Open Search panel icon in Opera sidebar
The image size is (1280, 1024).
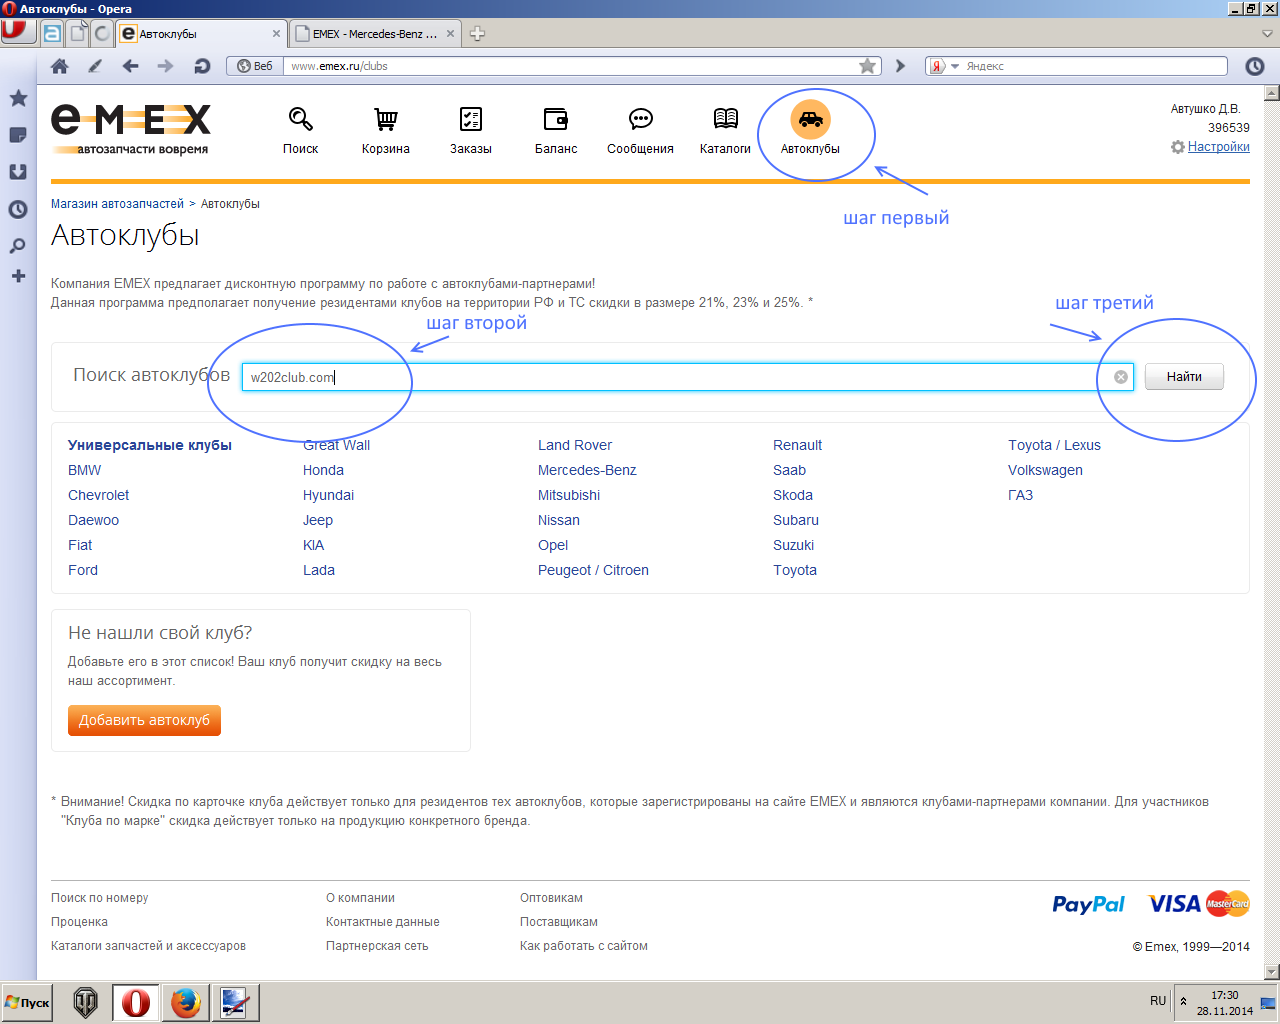pos(18,246)
